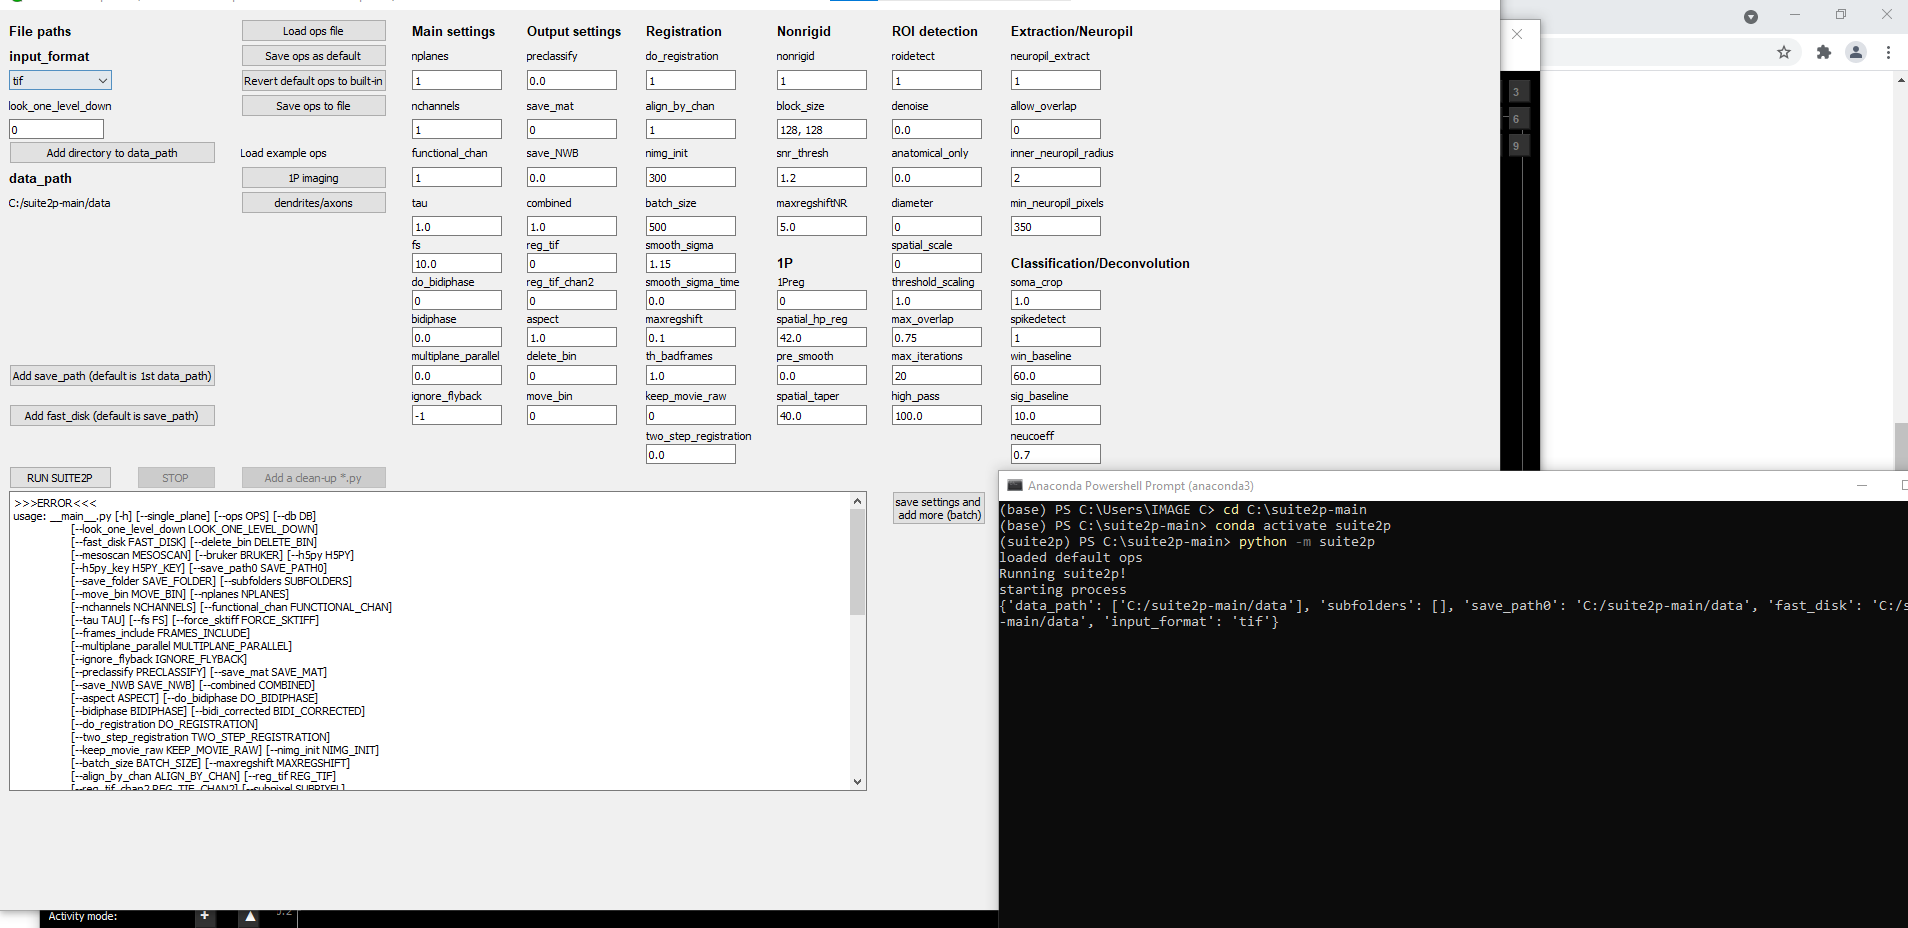The image size is (1908, 928).
Task: Open the Chrome three-dot menu
Action: pyautogui.click(x=1890, y=53)
